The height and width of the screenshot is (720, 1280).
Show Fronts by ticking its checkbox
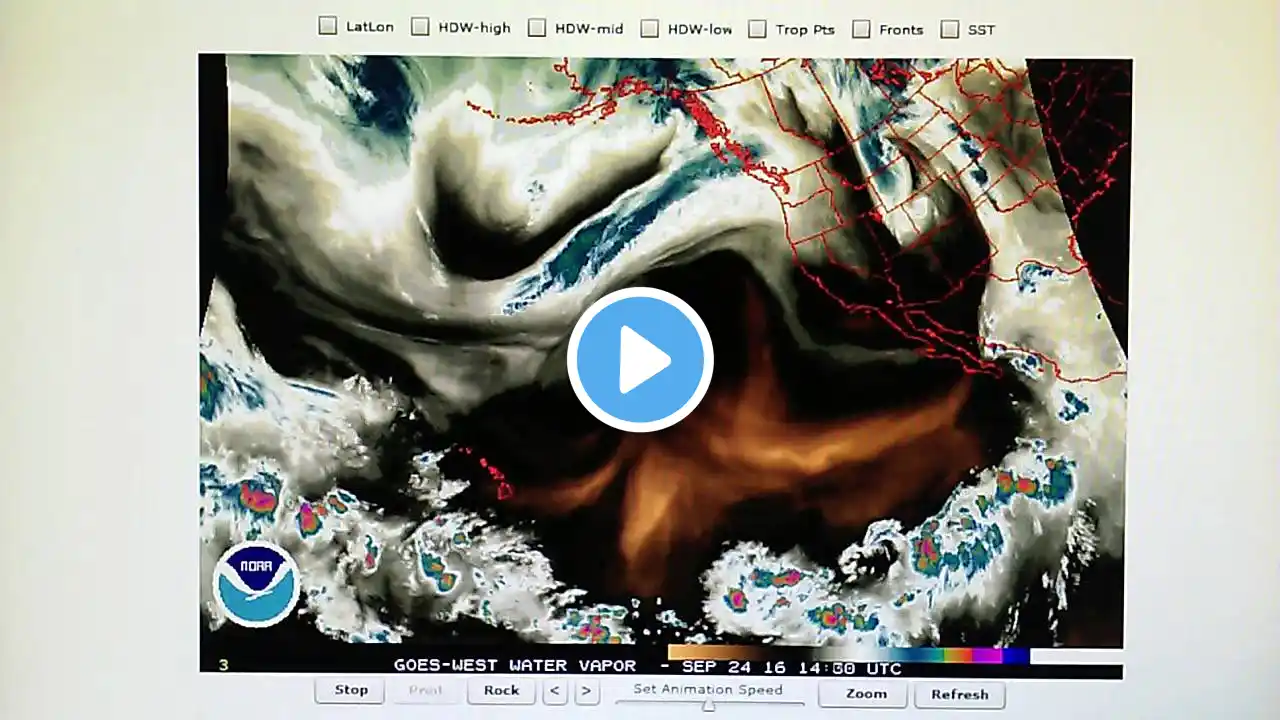click(x=861, y=29)
